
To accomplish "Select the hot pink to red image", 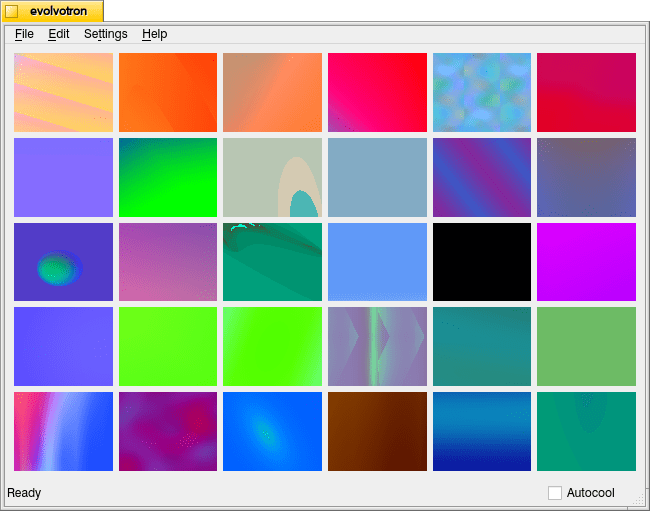I will coord(377,92).
